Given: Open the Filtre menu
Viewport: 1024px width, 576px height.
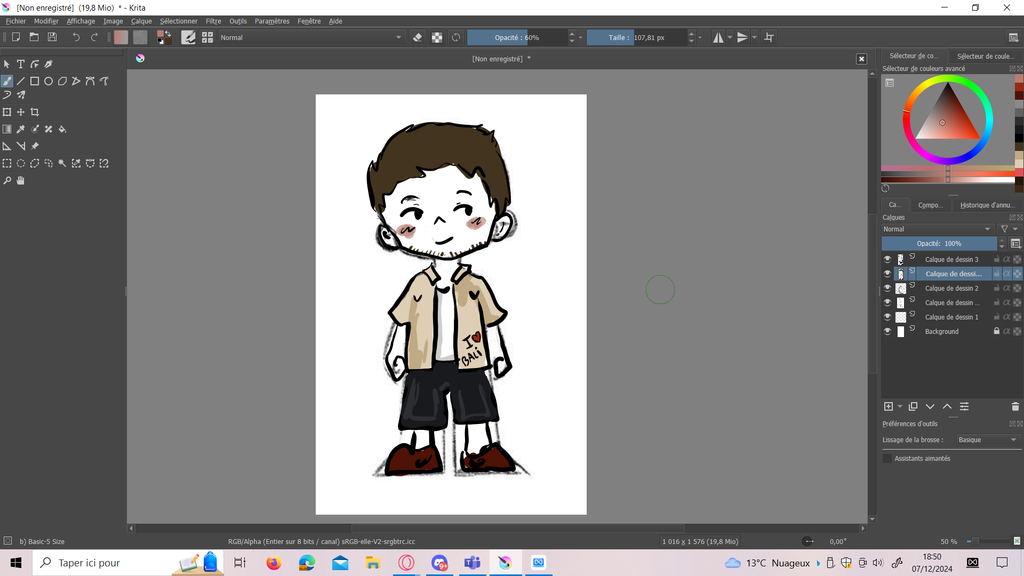Looking at the screenshot, I should [x=213, y=21].
